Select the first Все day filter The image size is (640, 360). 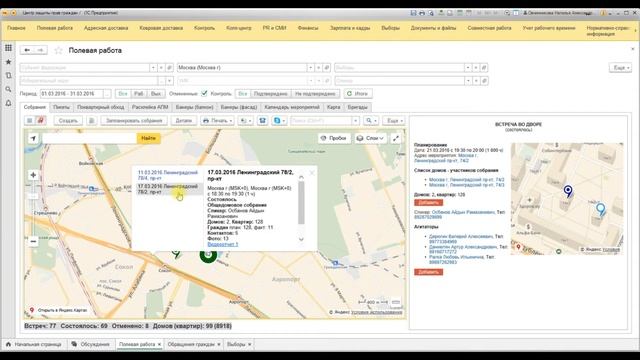123,94
